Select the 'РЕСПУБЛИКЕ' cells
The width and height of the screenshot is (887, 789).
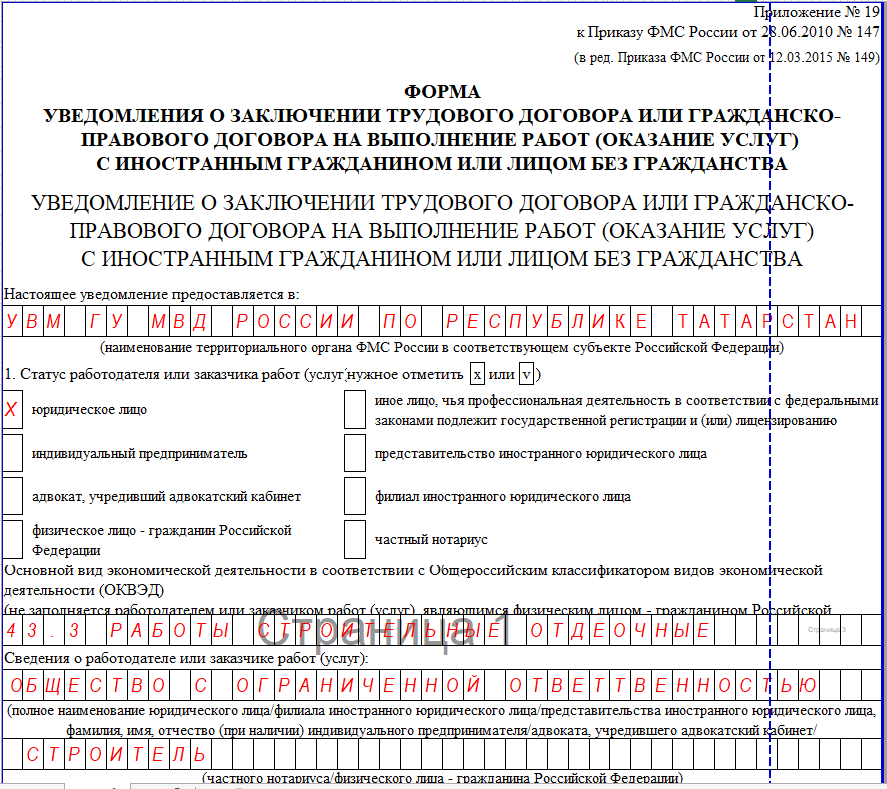pyautogui.click(x=546, y=321)
